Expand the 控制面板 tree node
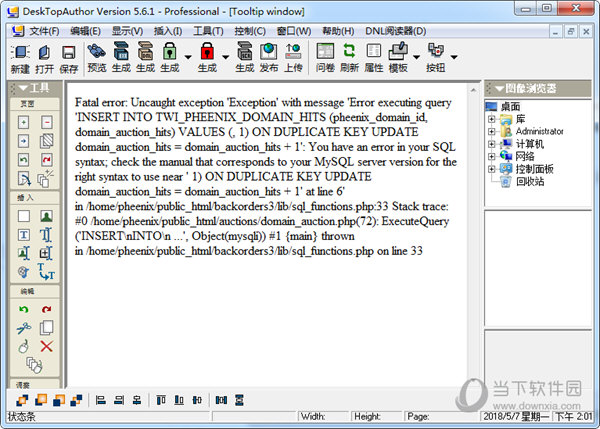This screenshot has width=600, height=429. point(492,169)
